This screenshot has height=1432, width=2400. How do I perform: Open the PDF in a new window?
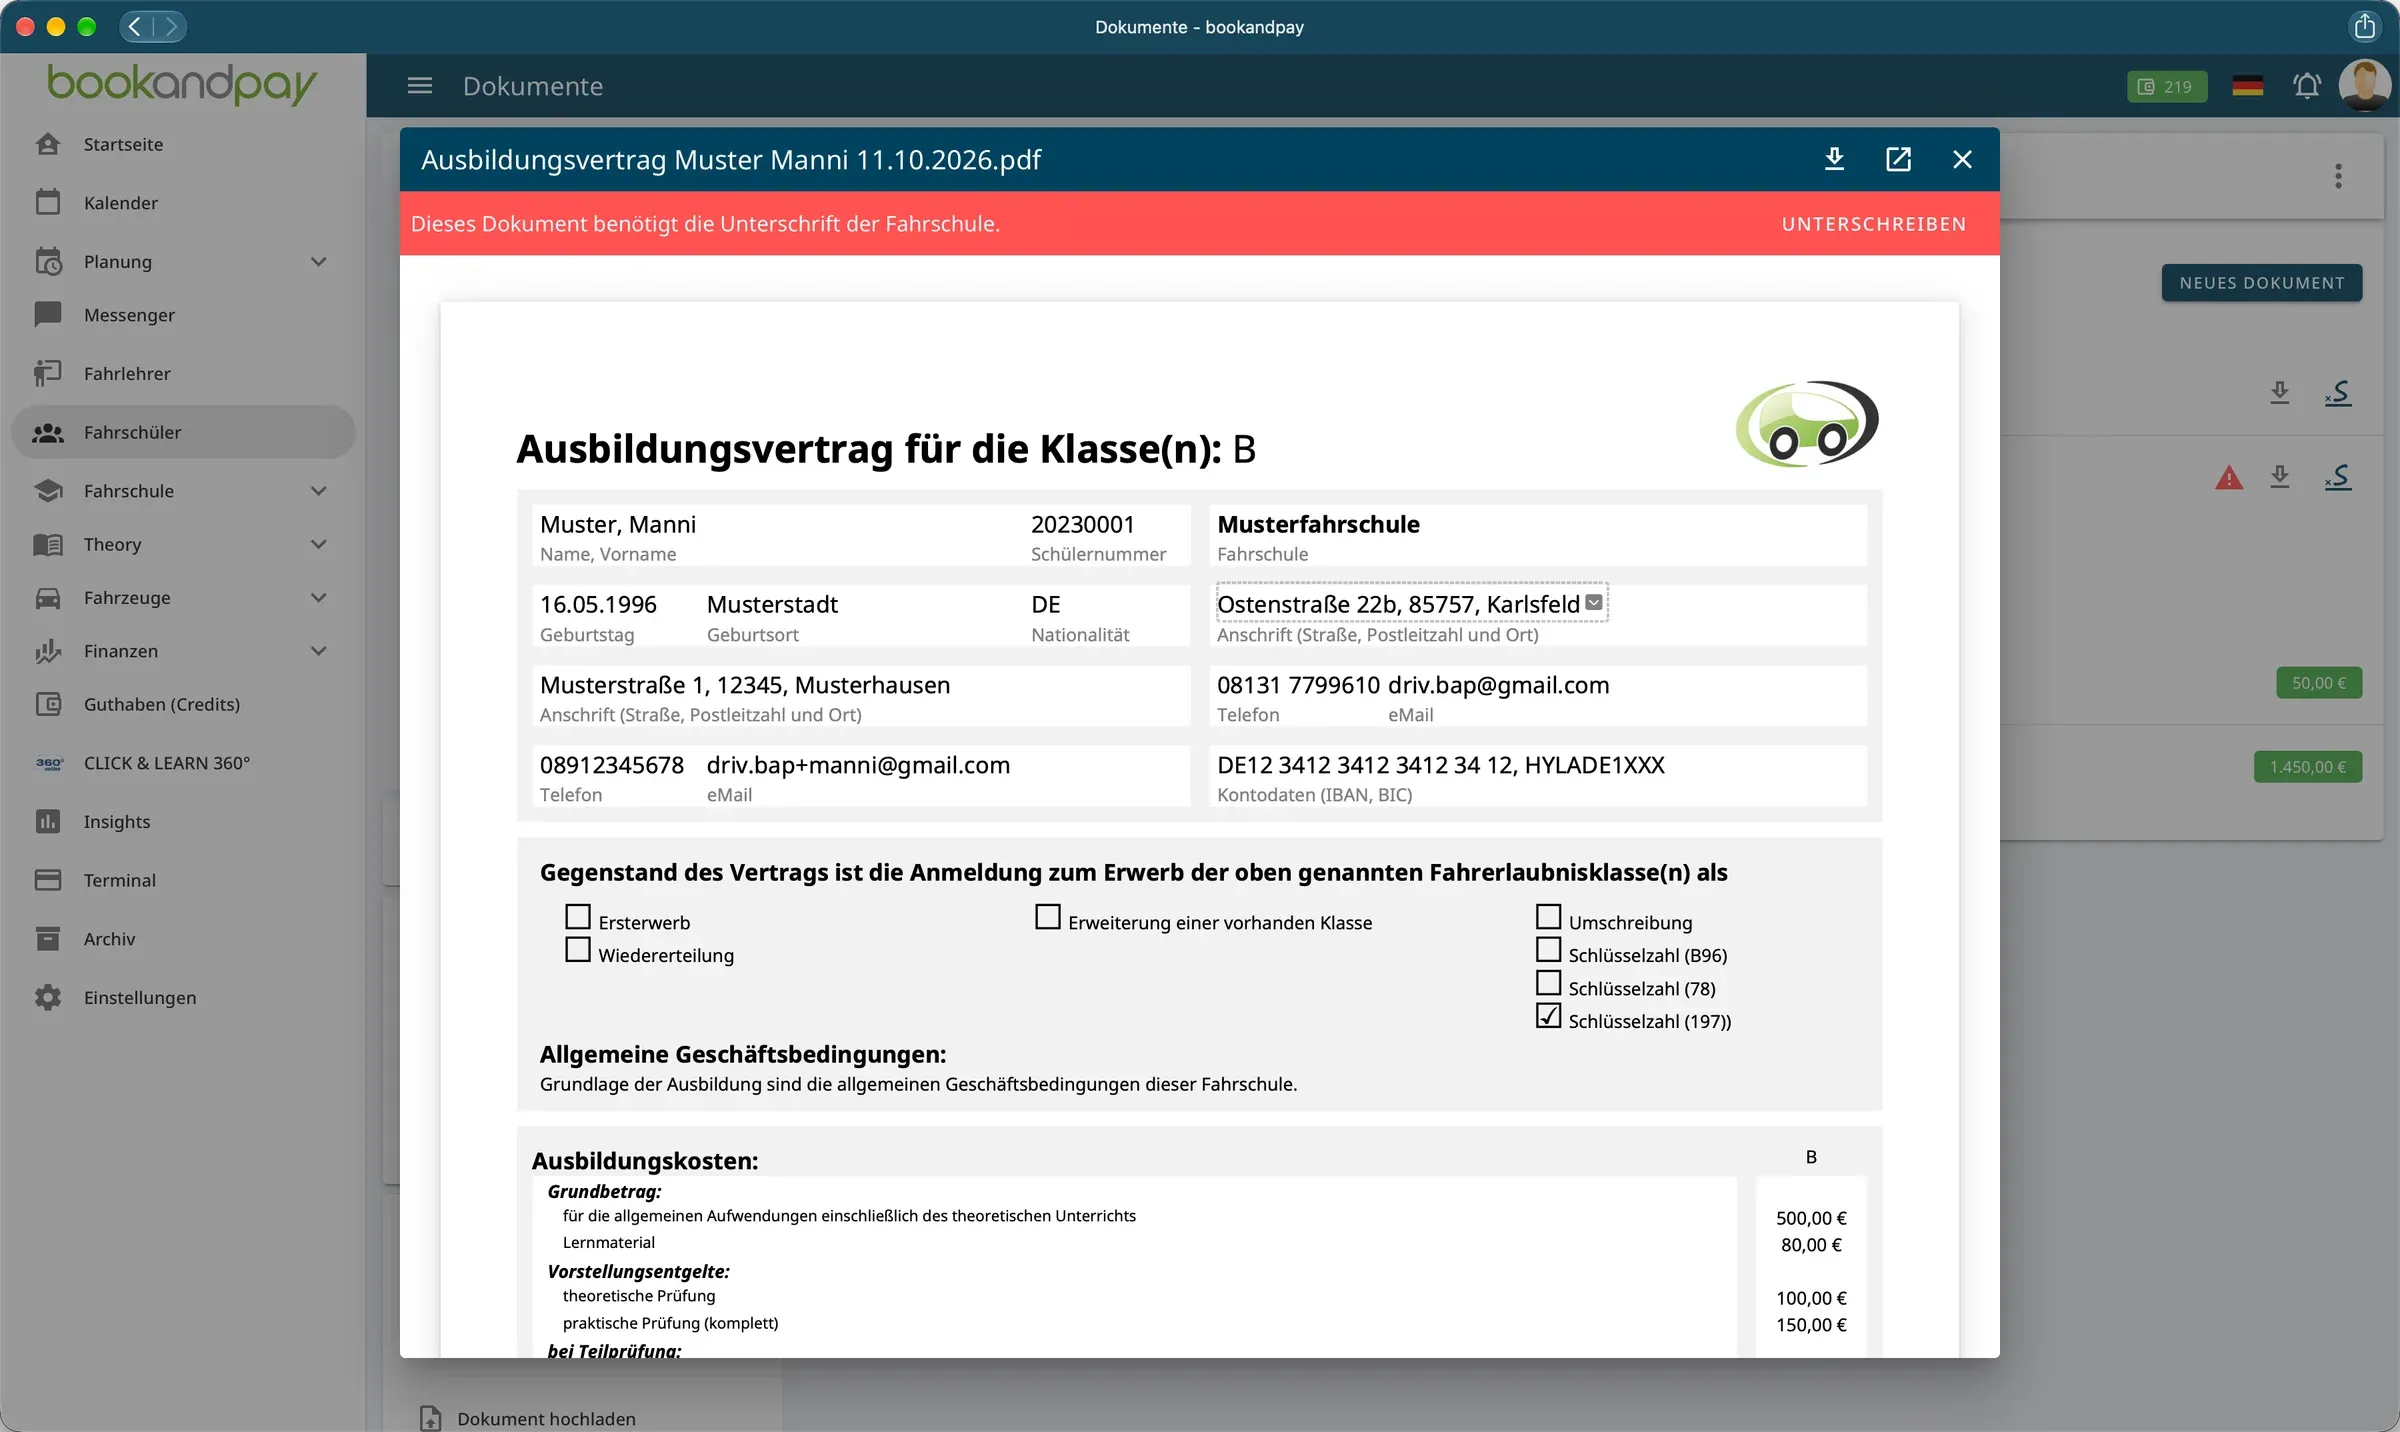[1898, 159]
